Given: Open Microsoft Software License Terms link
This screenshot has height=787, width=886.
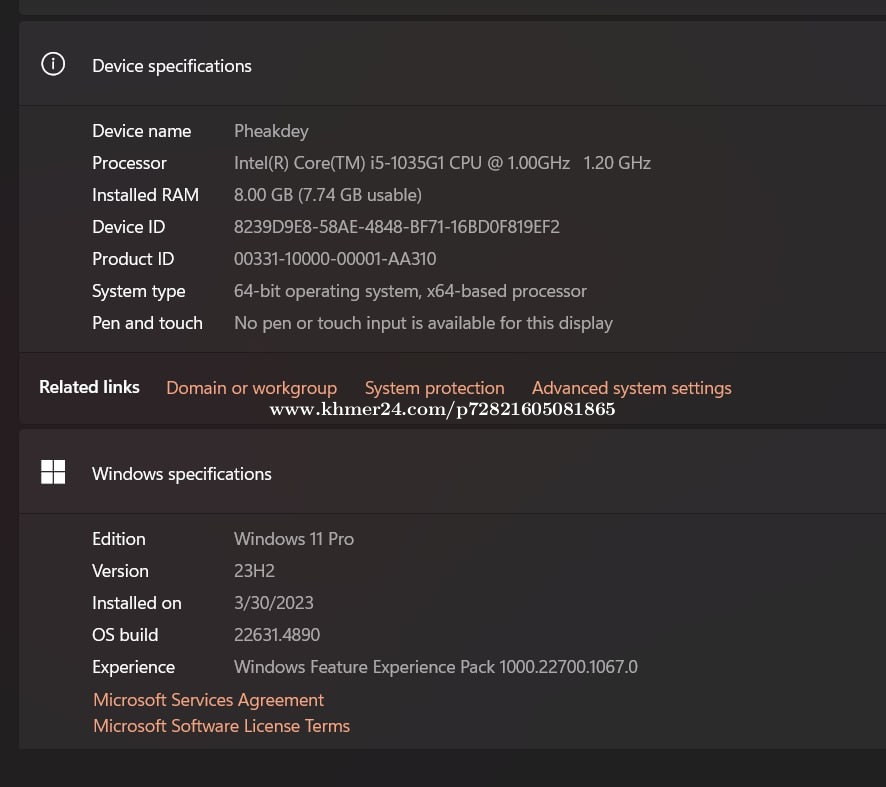Looking at the screenshot, I should coord(222,725).
